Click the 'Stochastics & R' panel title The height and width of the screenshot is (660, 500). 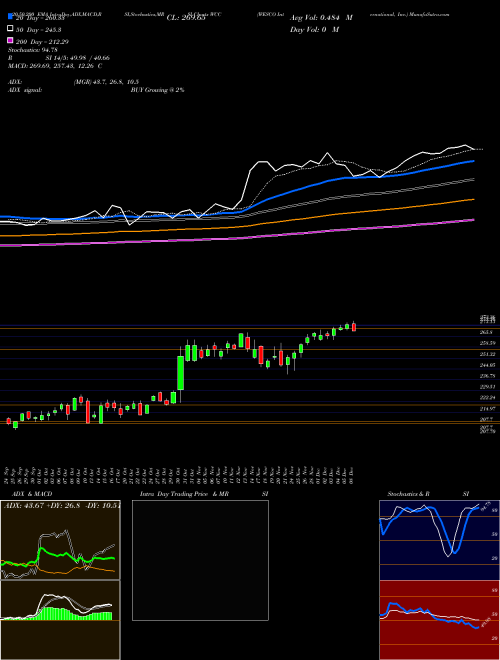pos(408,494)
